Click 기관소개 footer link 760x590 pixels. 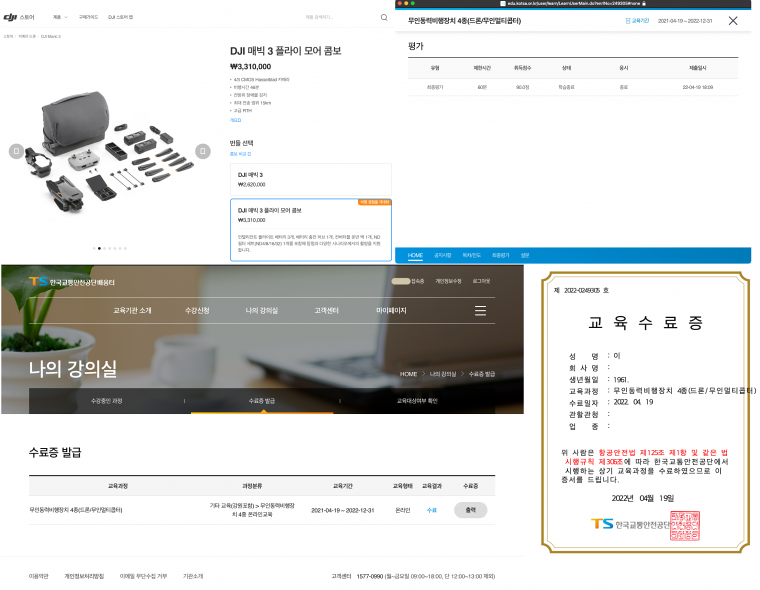coord(193,576)
